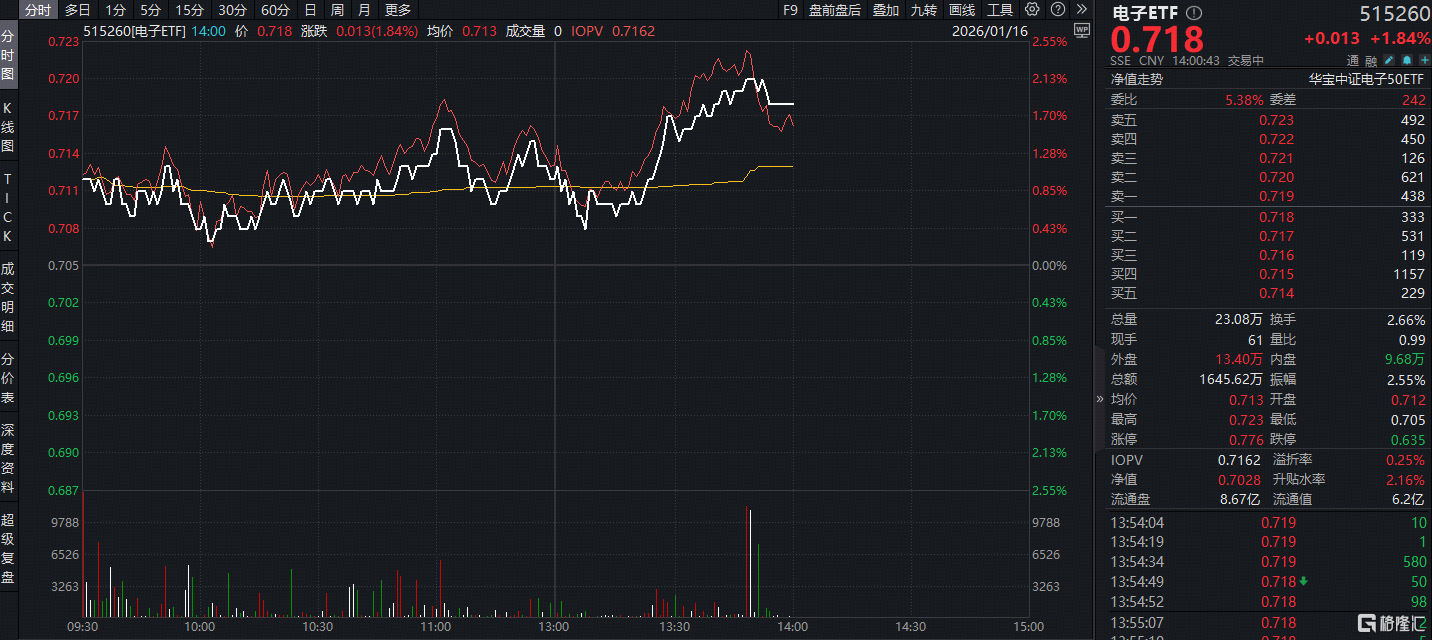Screen dimensions: 1432x640
Task: Select the 60分 period
Action: coord(275,10)
